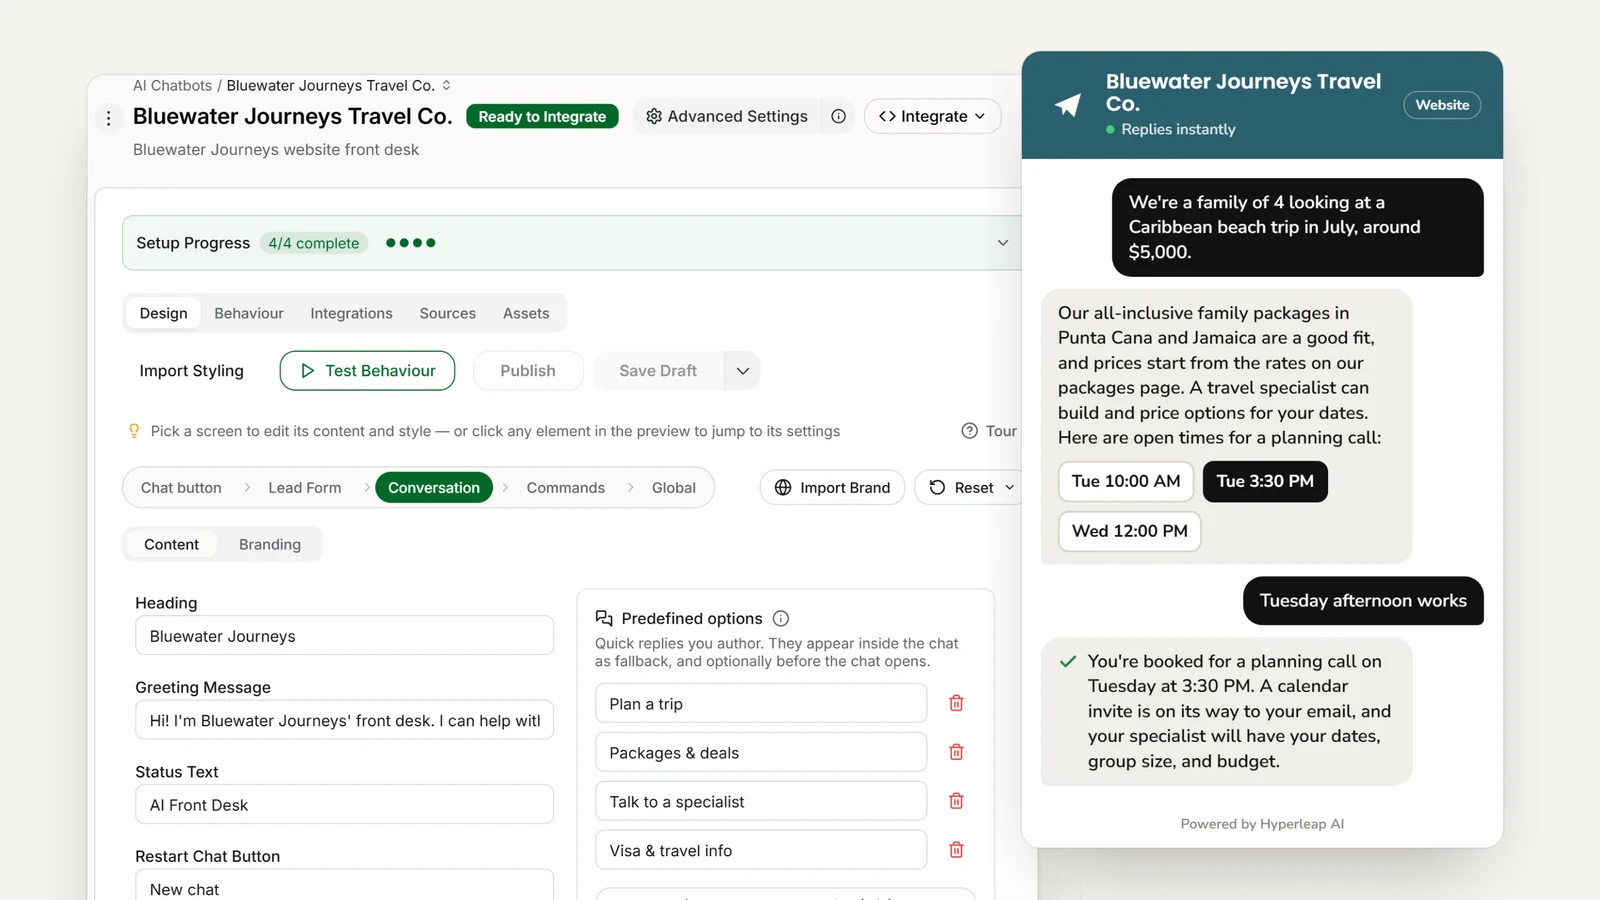Switch to the Behaviour tab
1600x900 pixels.
pyautogui.click(x=249, y=313)
